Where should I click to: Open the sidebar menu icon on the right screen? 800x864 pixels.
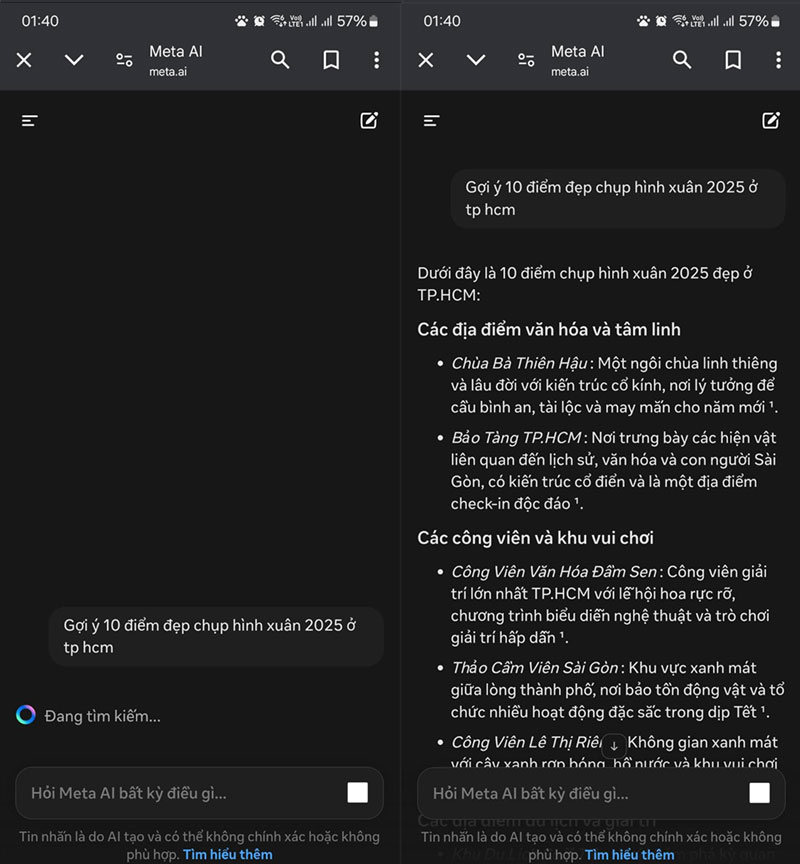[x=432, y=121]
